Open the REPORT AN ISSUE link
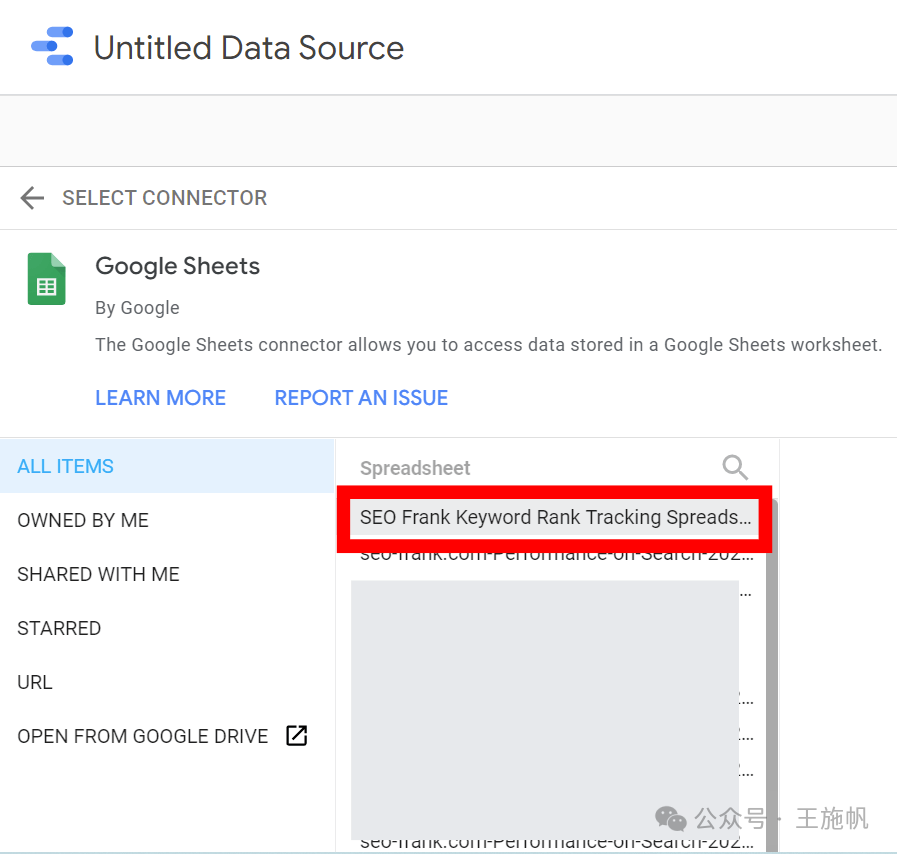This screenshot has width=897, height=854. point(361,398)
